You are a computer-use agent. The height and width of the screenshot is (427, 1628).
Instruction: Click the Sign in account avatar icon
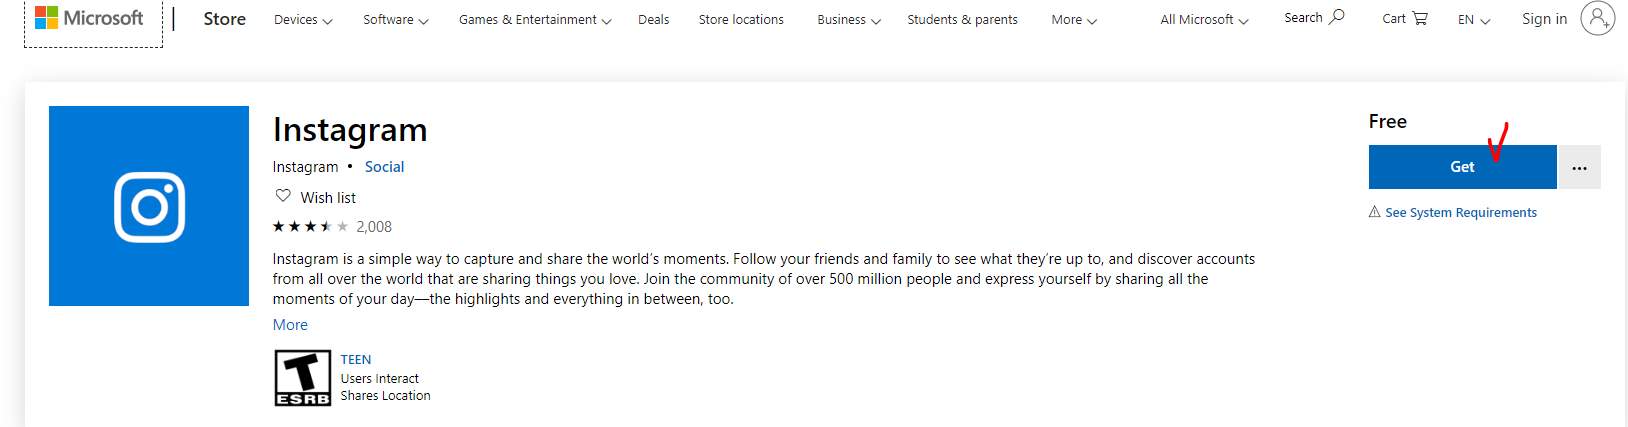[x=1597, y=18]
